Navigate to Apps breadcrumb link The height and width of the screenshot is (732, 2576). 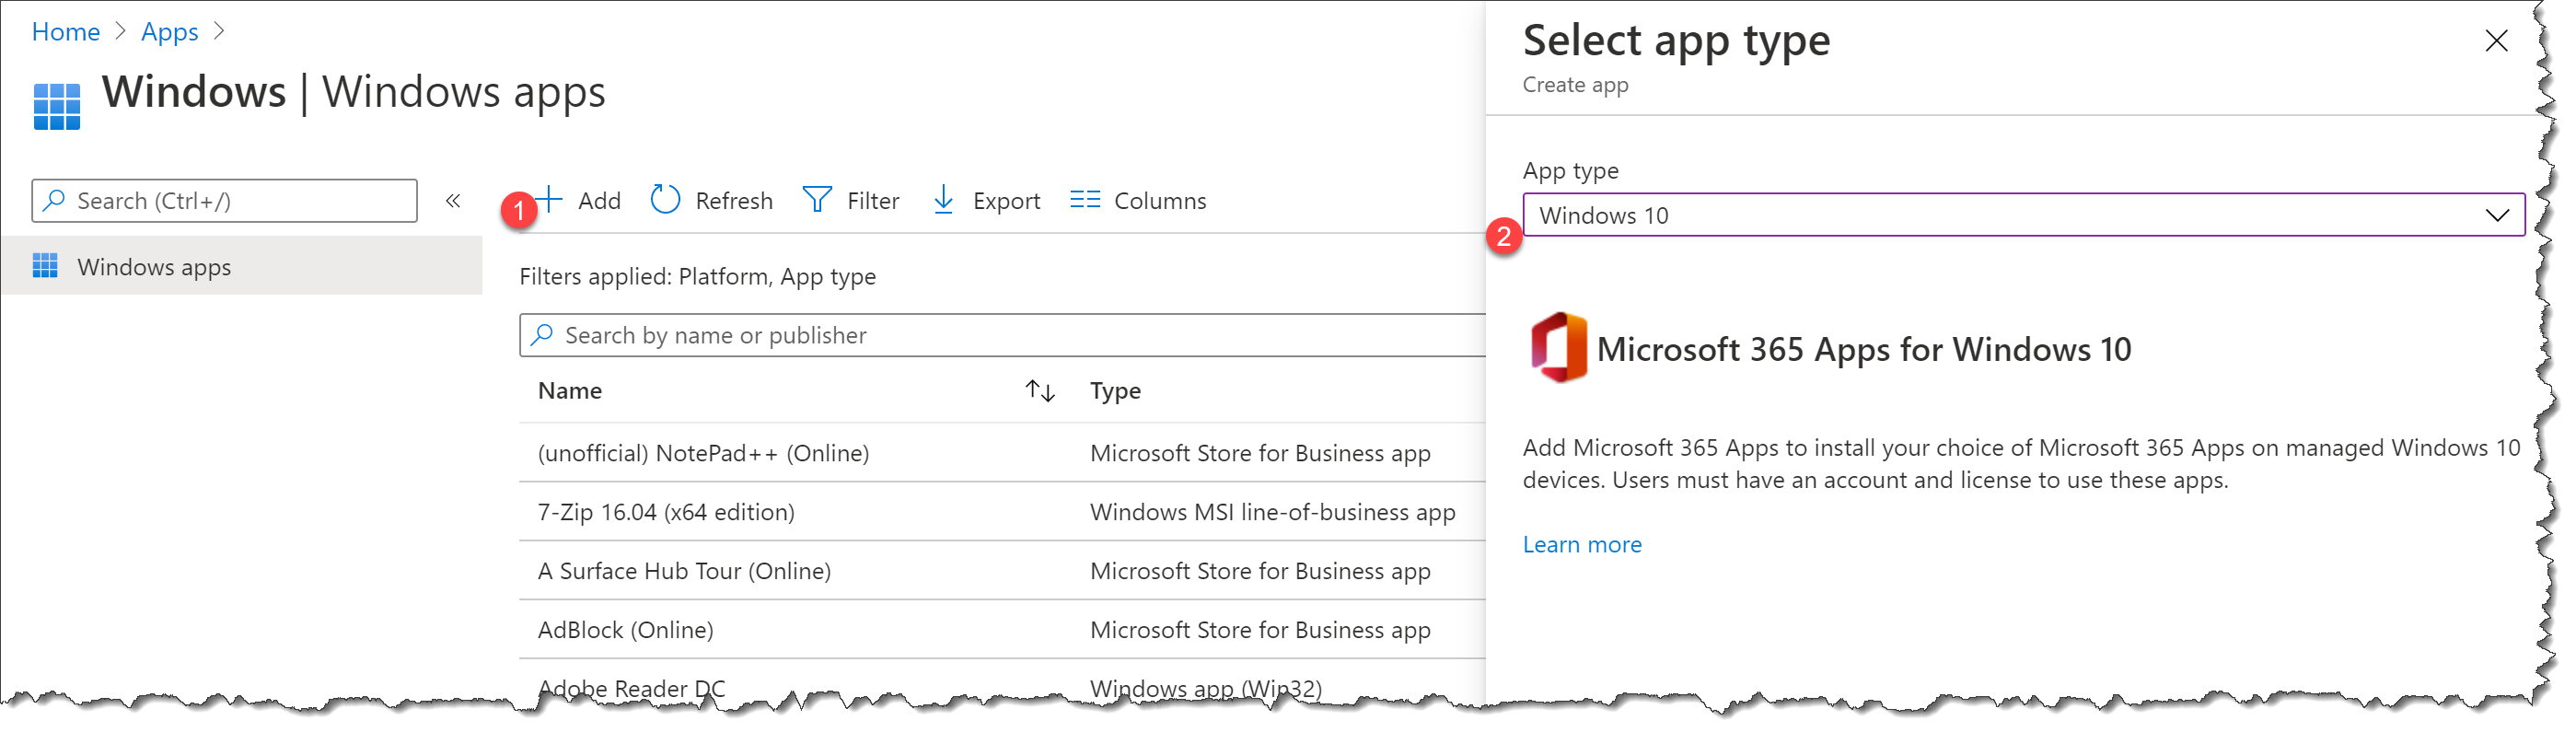169,32
